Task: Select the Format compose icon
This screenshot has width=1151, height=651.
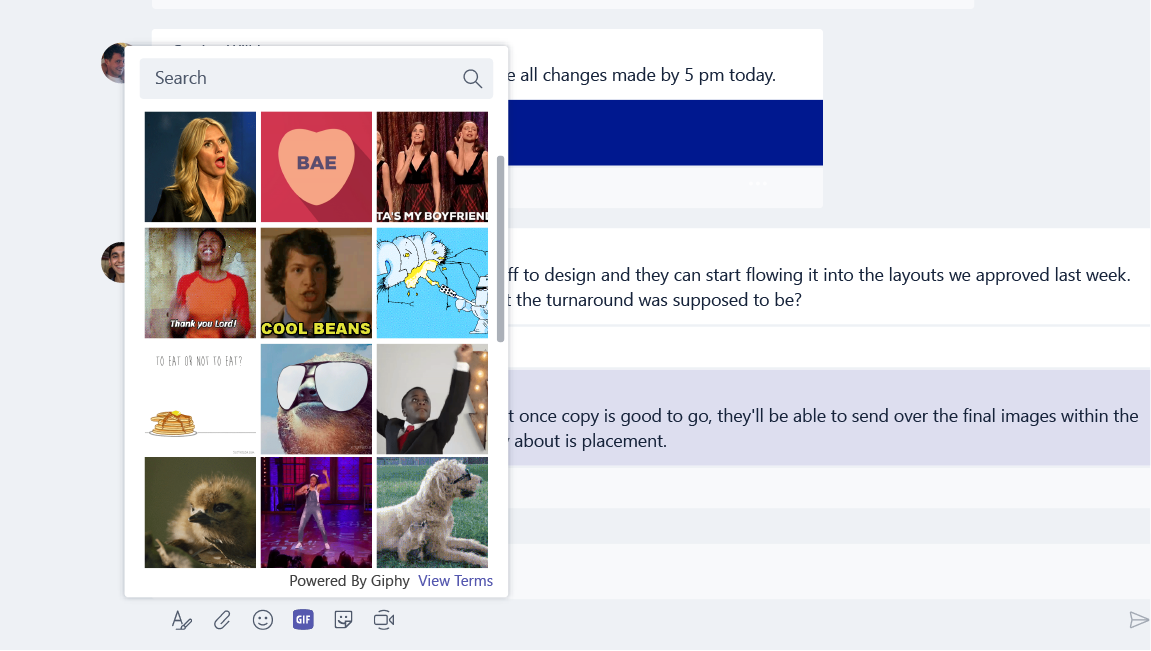Action: pos(182,620)
